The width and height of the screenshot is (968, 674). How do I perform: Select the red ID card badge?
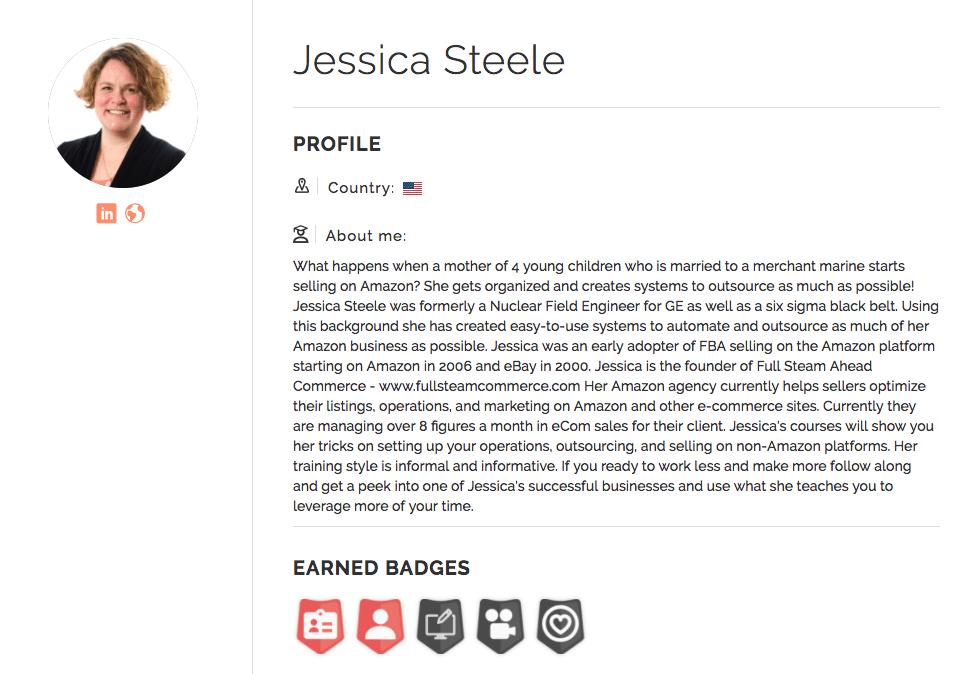[x=320, y=625]
